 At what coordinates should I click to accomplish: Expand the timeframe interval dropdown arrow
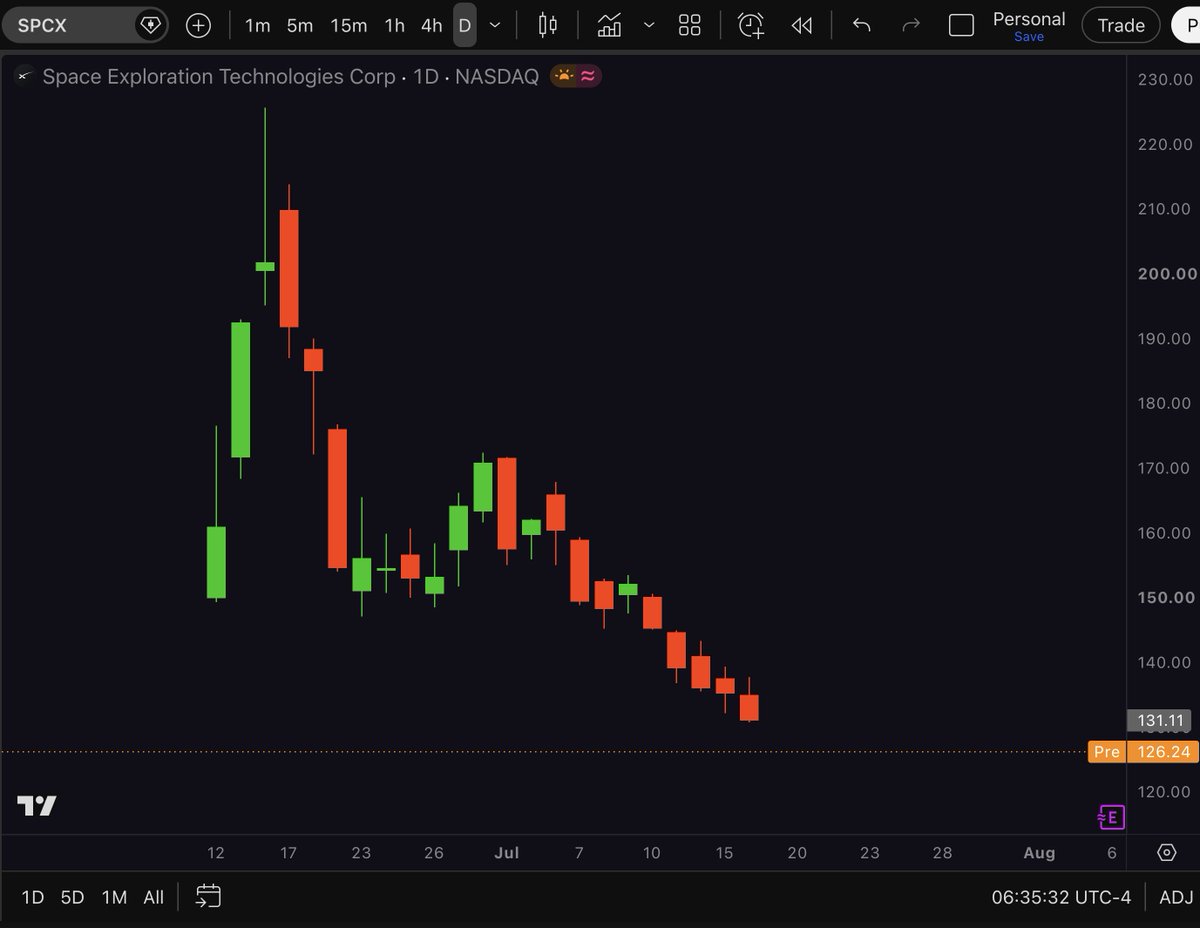click(495, 25)
